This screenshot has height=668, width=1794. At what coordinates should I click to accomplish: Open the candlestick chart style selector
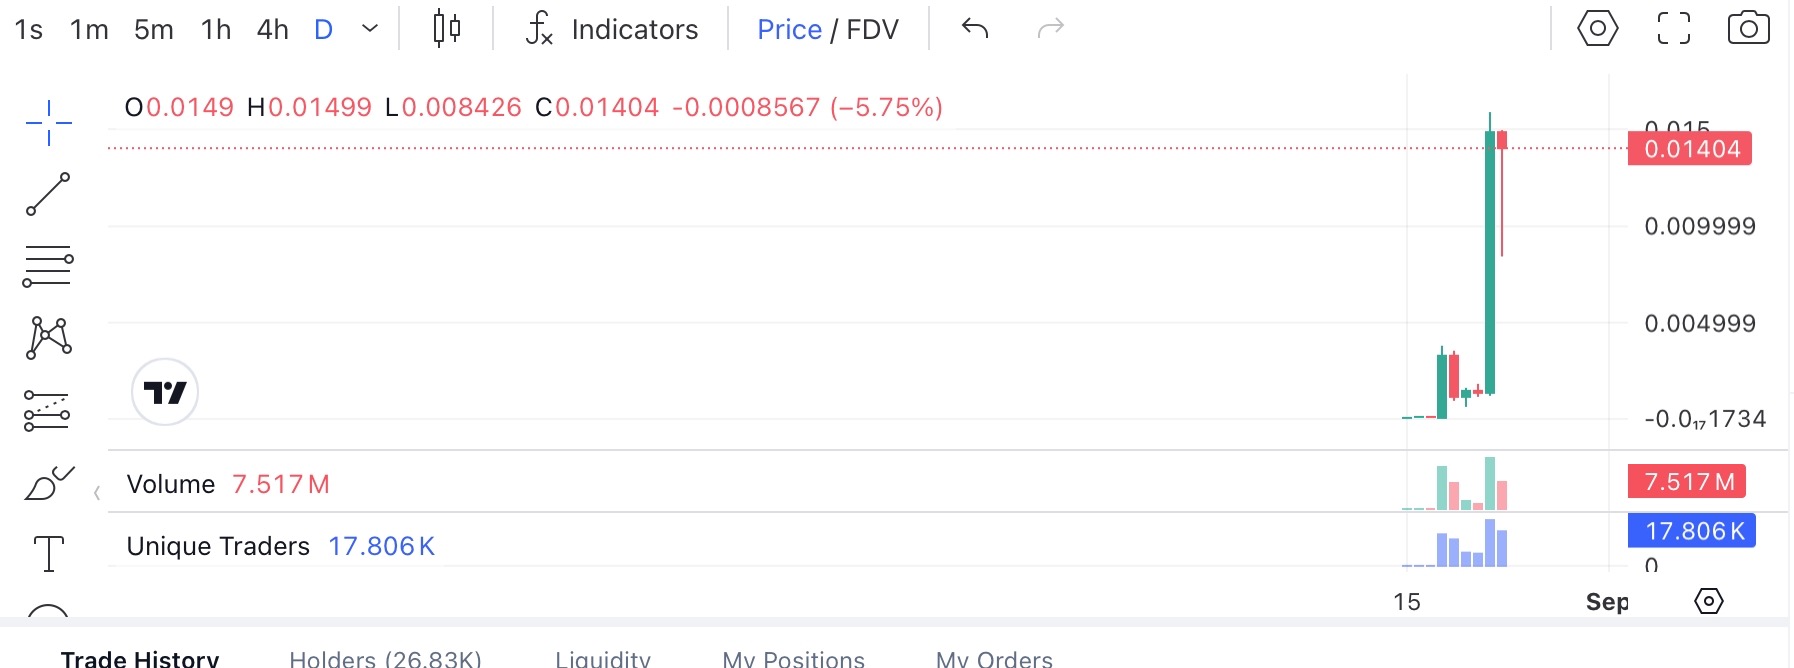(447, 29)
